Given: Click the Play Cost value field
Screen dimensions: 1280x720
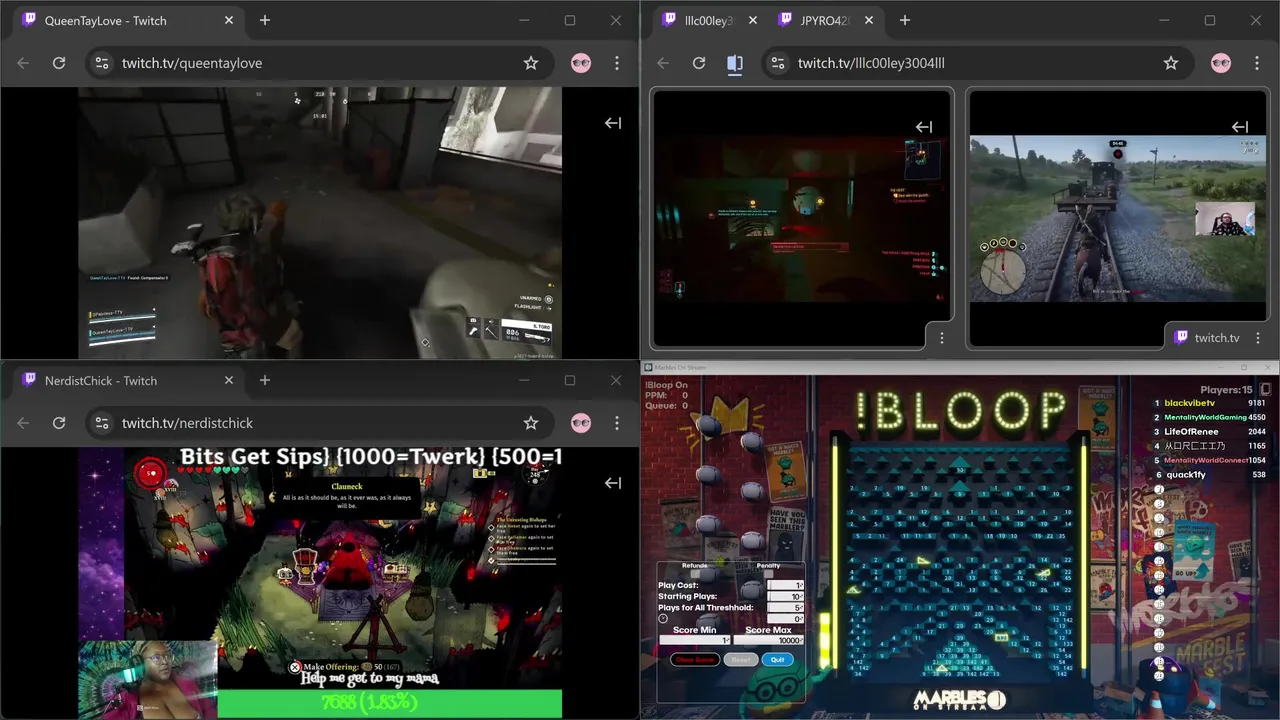Looking at the screenshot, I should [785, 585].
